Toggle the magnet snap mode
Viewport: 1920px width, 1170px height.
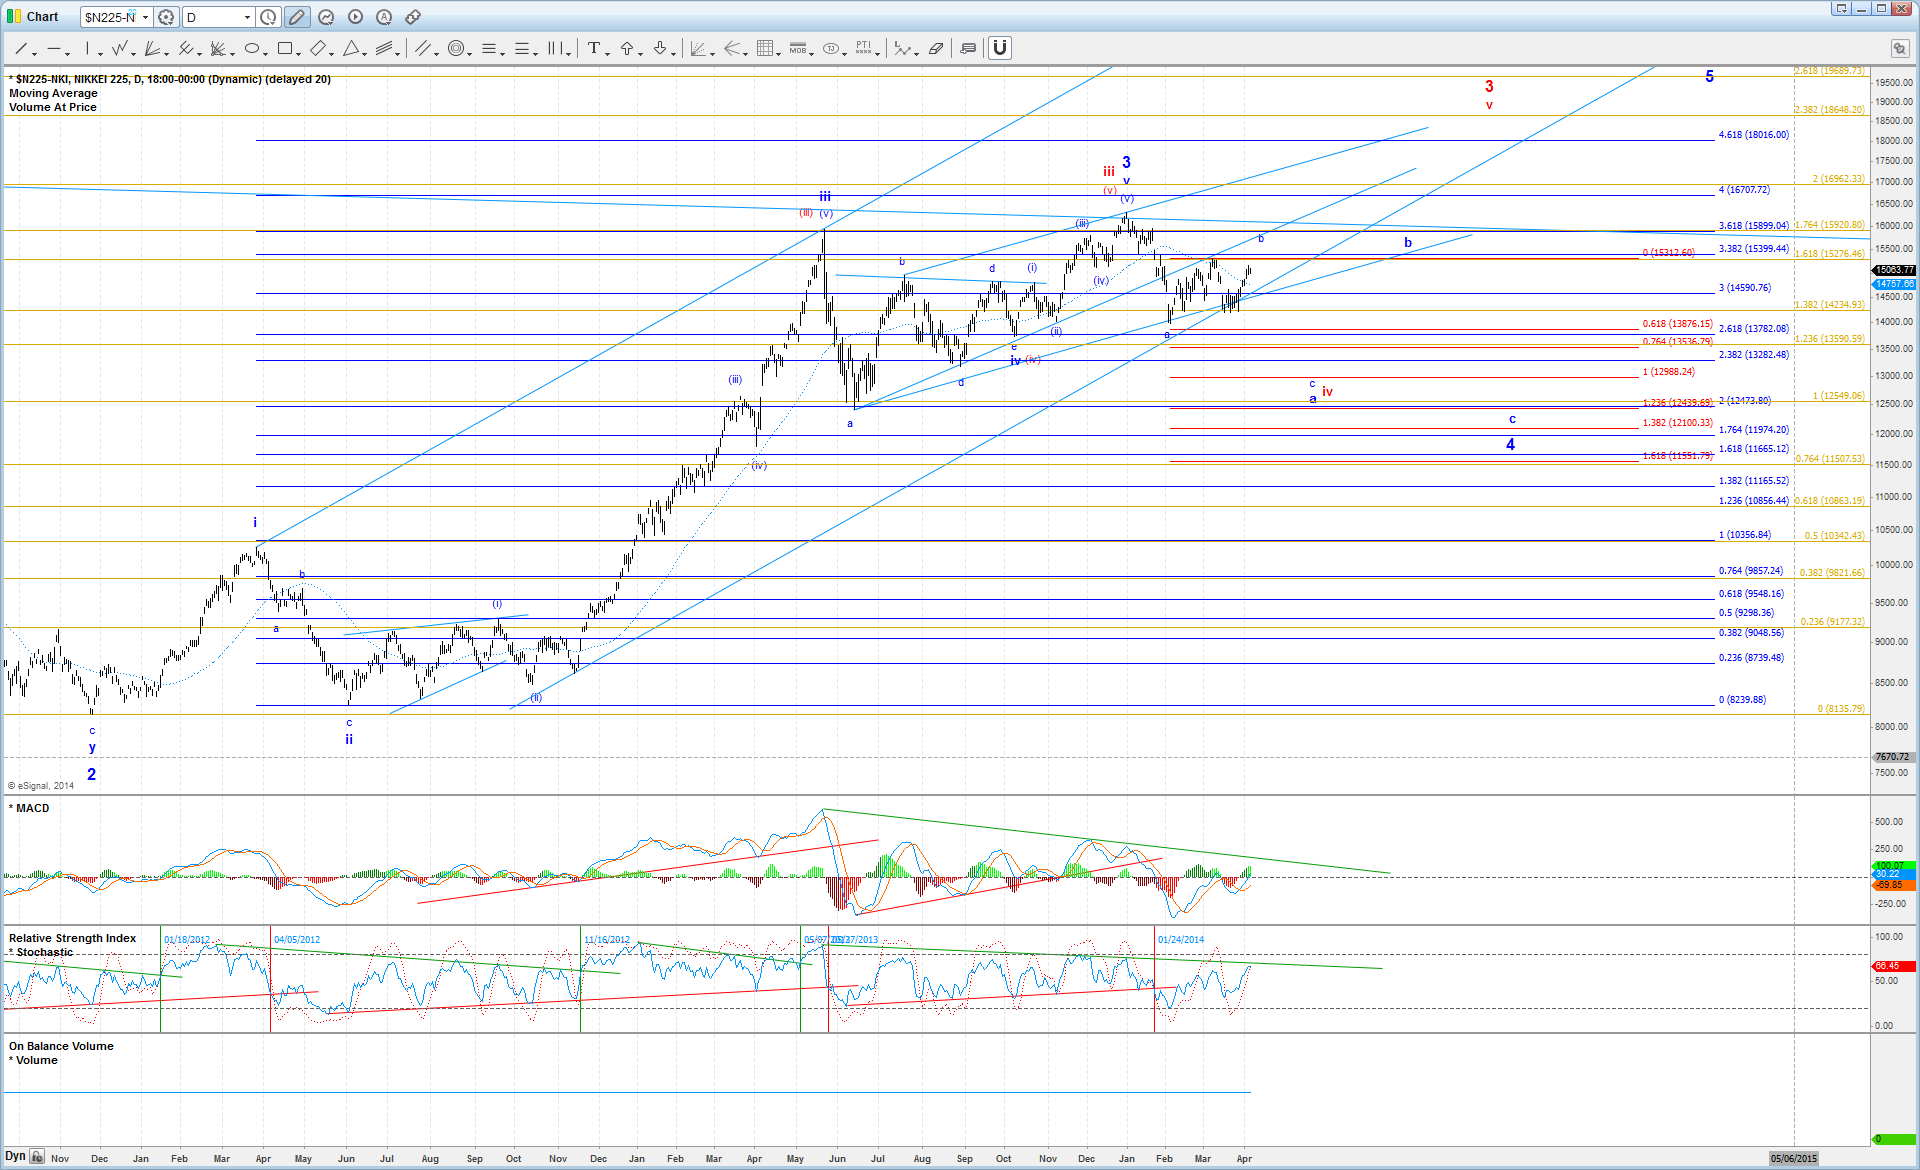[x=1000, y=48]
